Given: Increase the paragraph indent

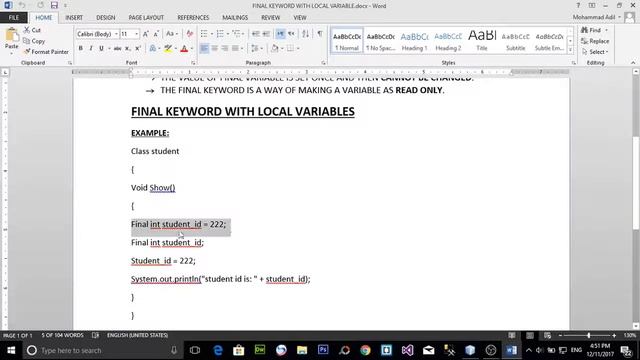Looking at the screenshot, I should point(266,34).
